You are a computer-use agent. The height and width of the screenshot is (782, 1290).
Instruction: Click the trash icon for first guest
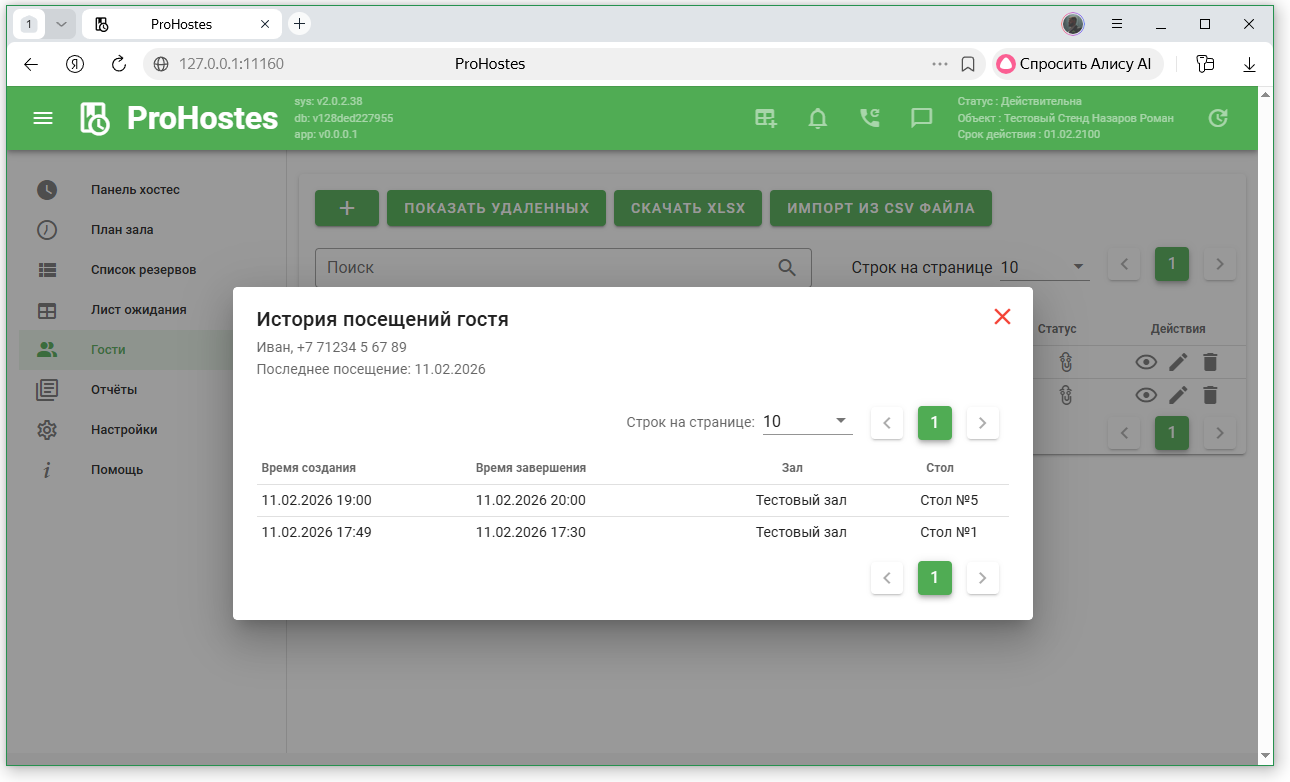(x=1210, y=363)
